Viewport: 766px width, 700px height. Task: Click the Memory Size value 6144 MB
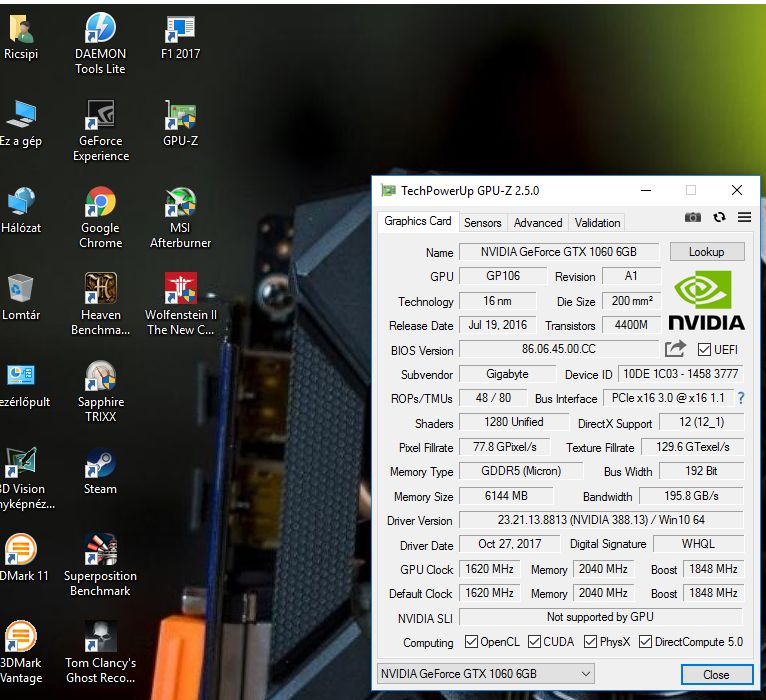[506, 496]
